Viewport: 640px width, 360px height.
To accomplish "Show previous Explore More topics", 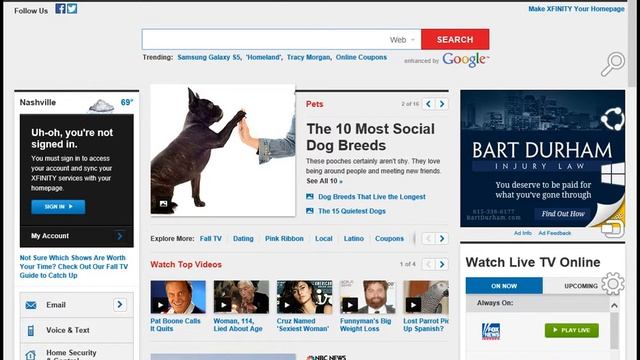I will pyautogui.click(x=428, y=238).
